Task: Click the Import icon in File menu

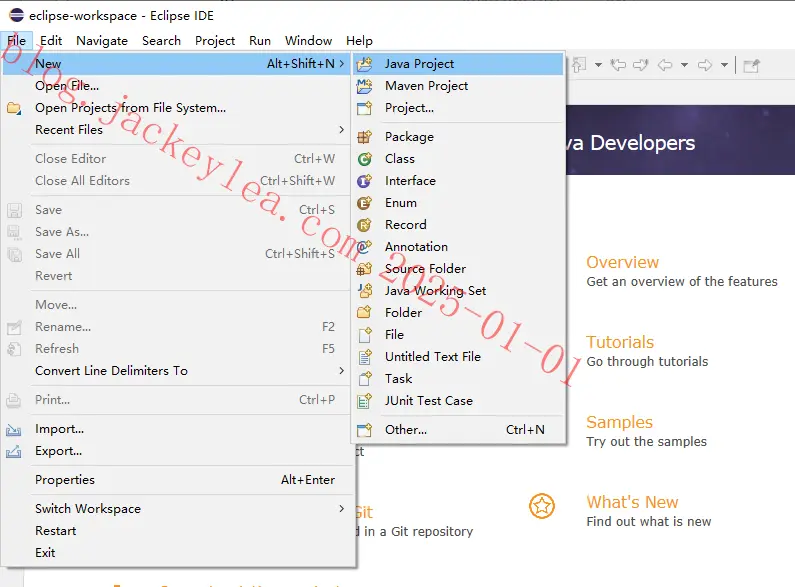Action: pos(14,430)
